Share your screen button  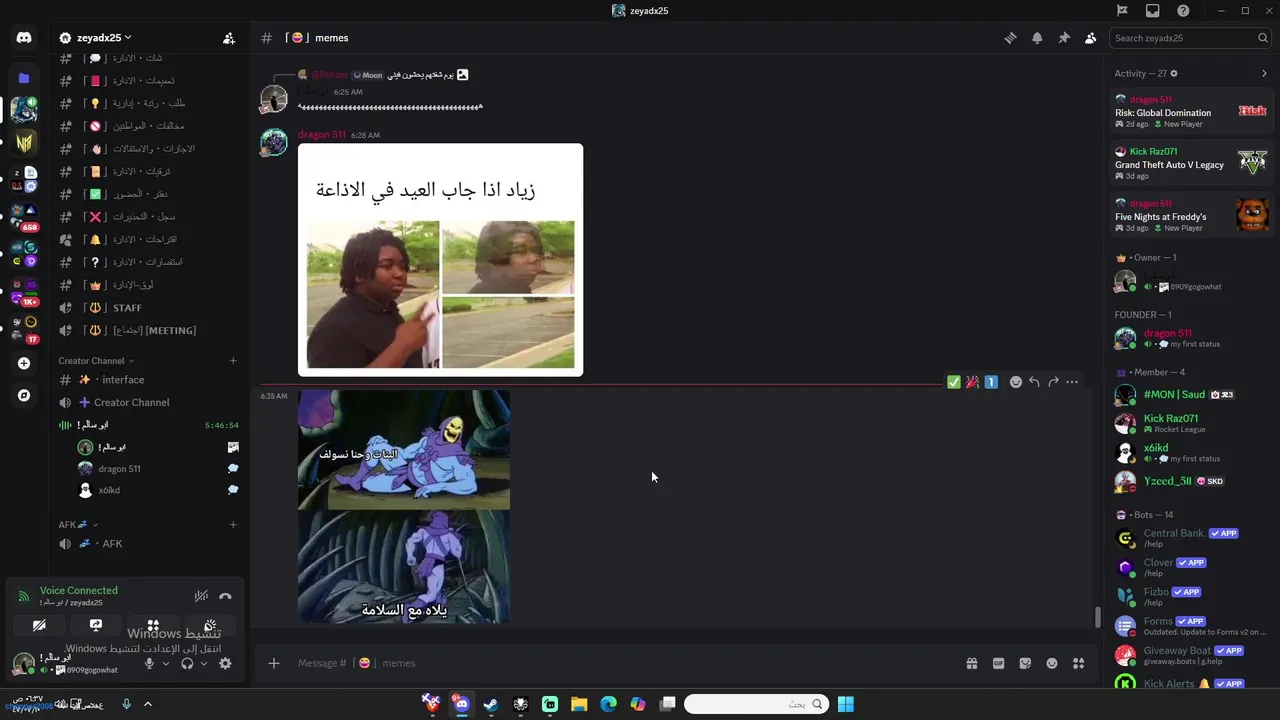pyautogui.click(x=96, y=625)
